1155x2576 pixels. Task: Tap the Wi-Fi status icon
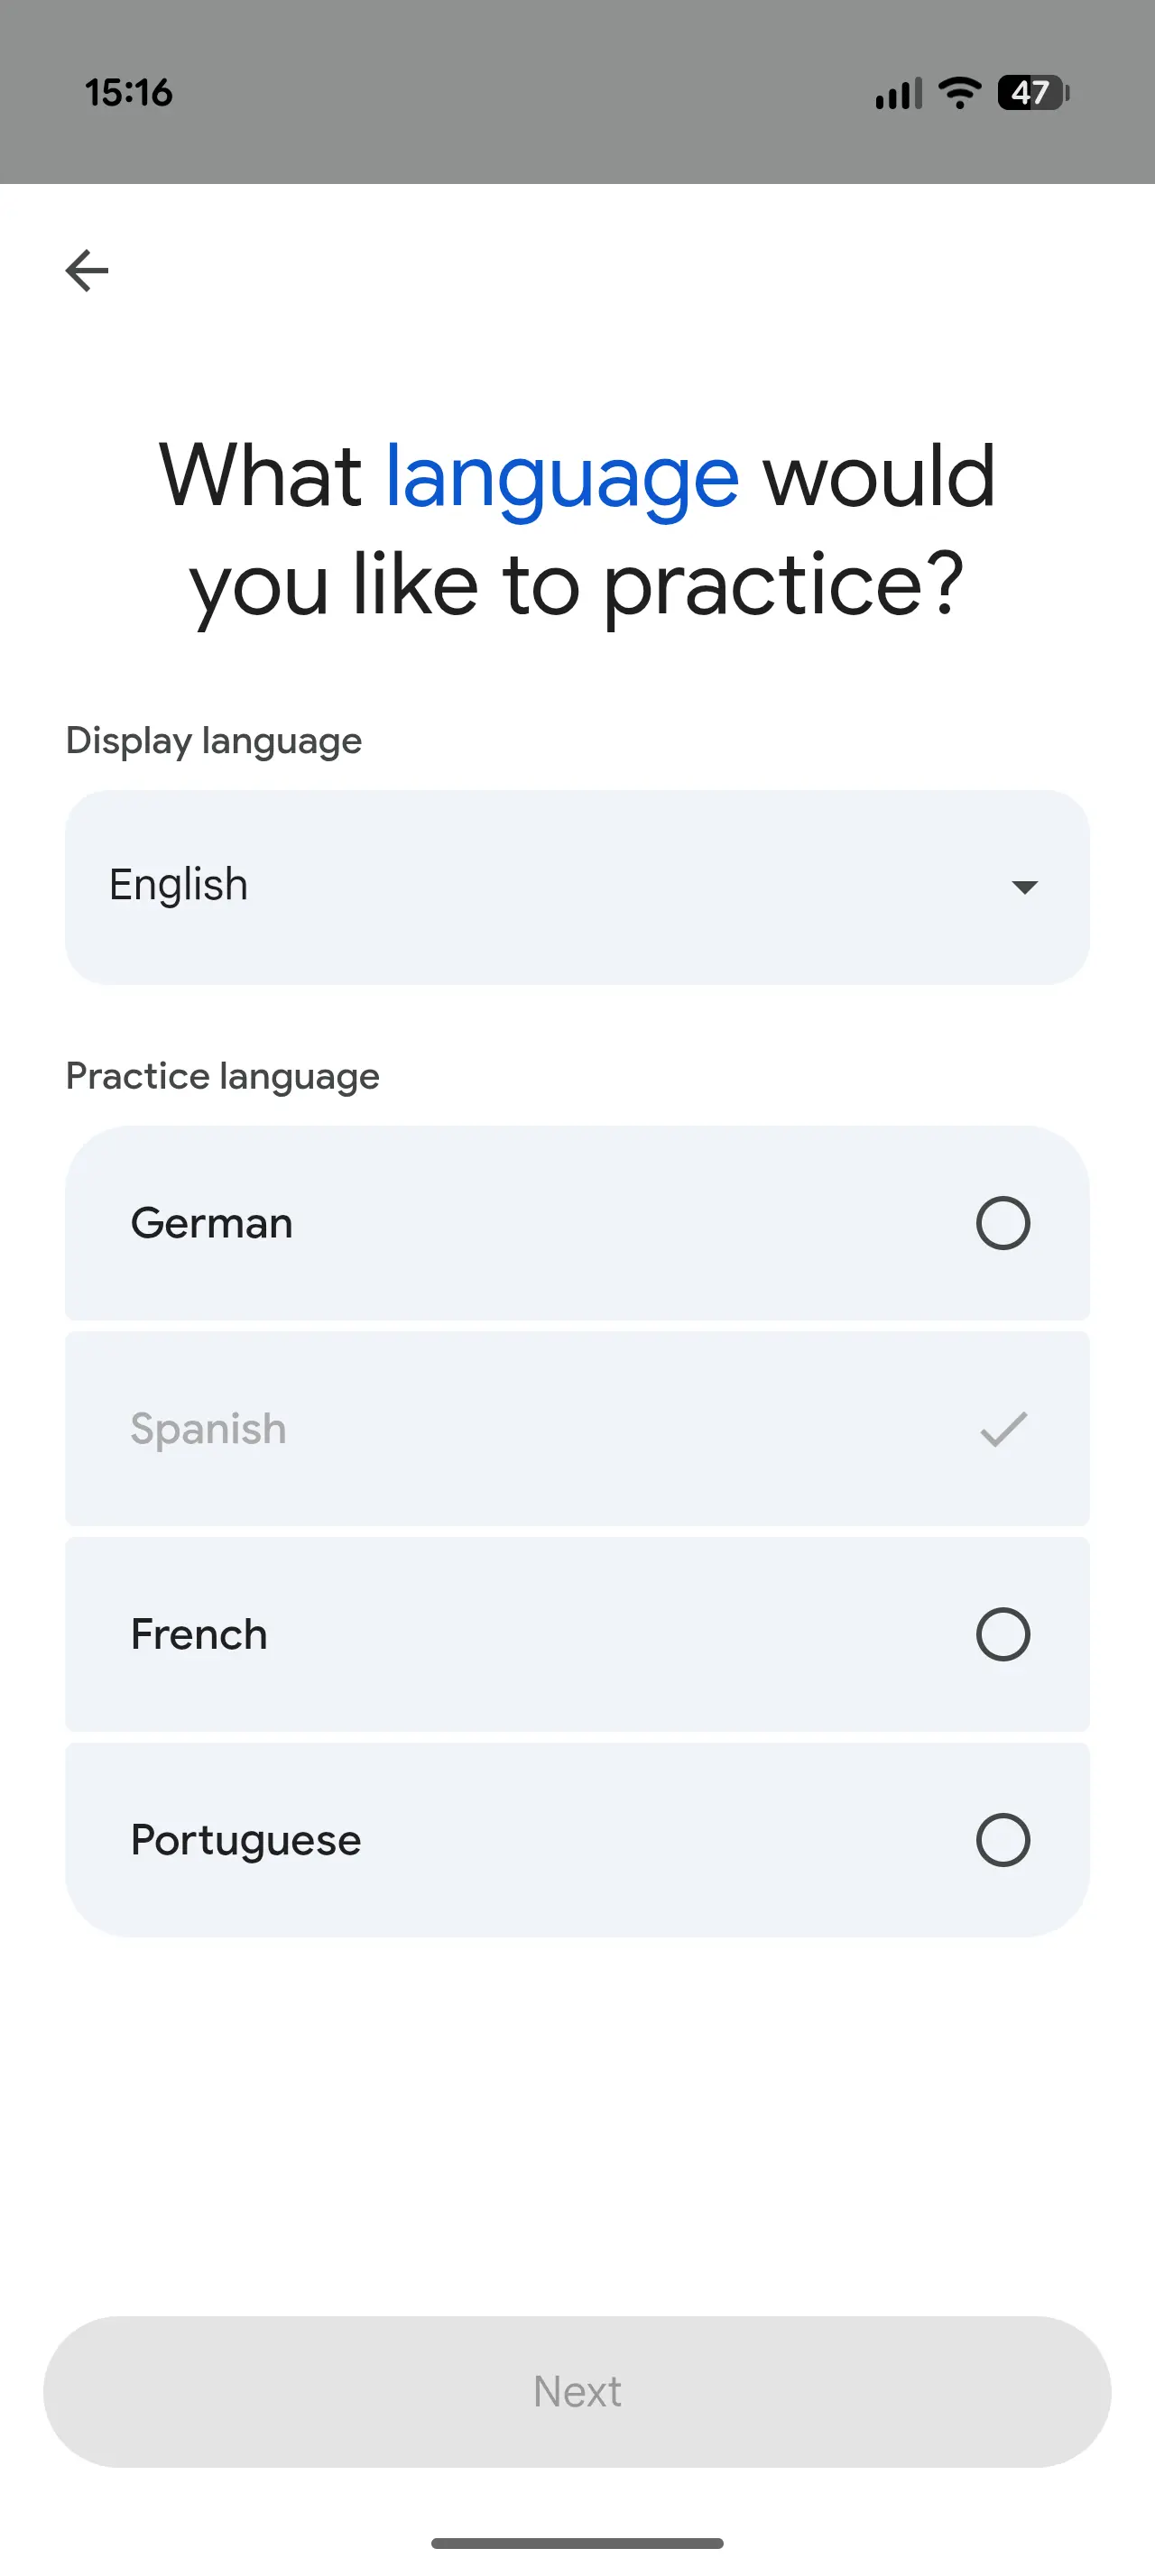click(x=959, y=93)
